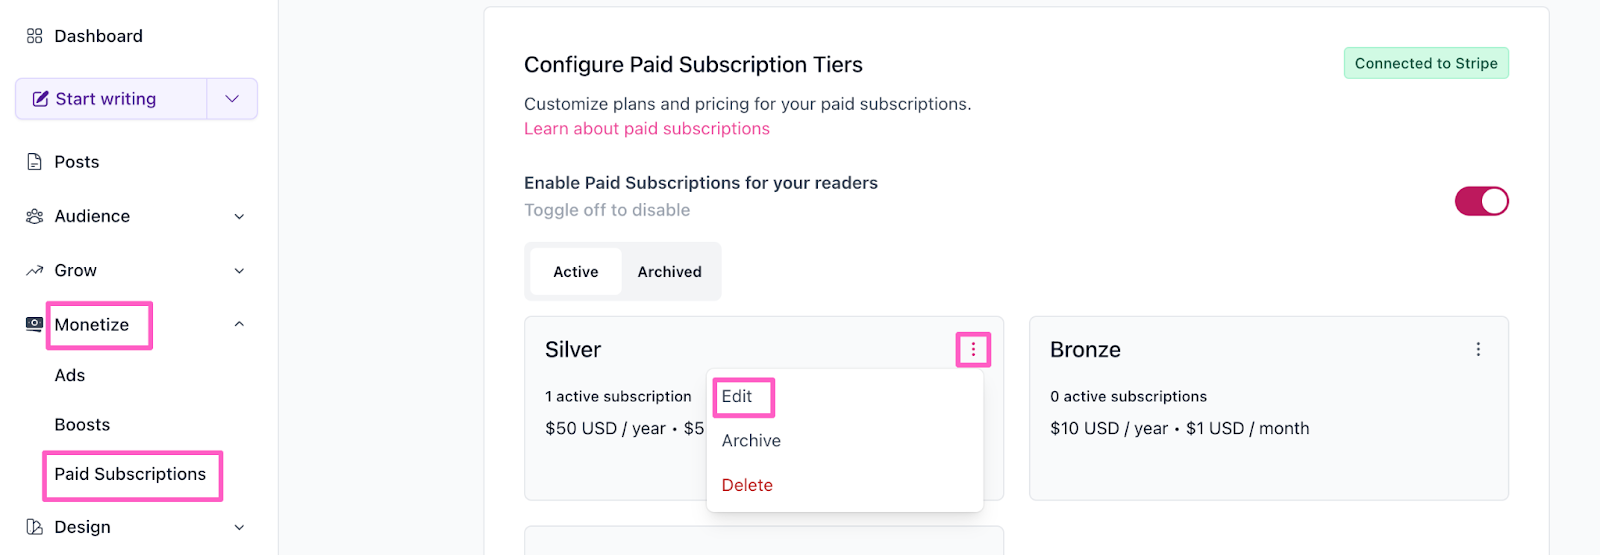The image size is (1600, 555).
Task: Select Delete in the Silver menu
Action: 747,485
